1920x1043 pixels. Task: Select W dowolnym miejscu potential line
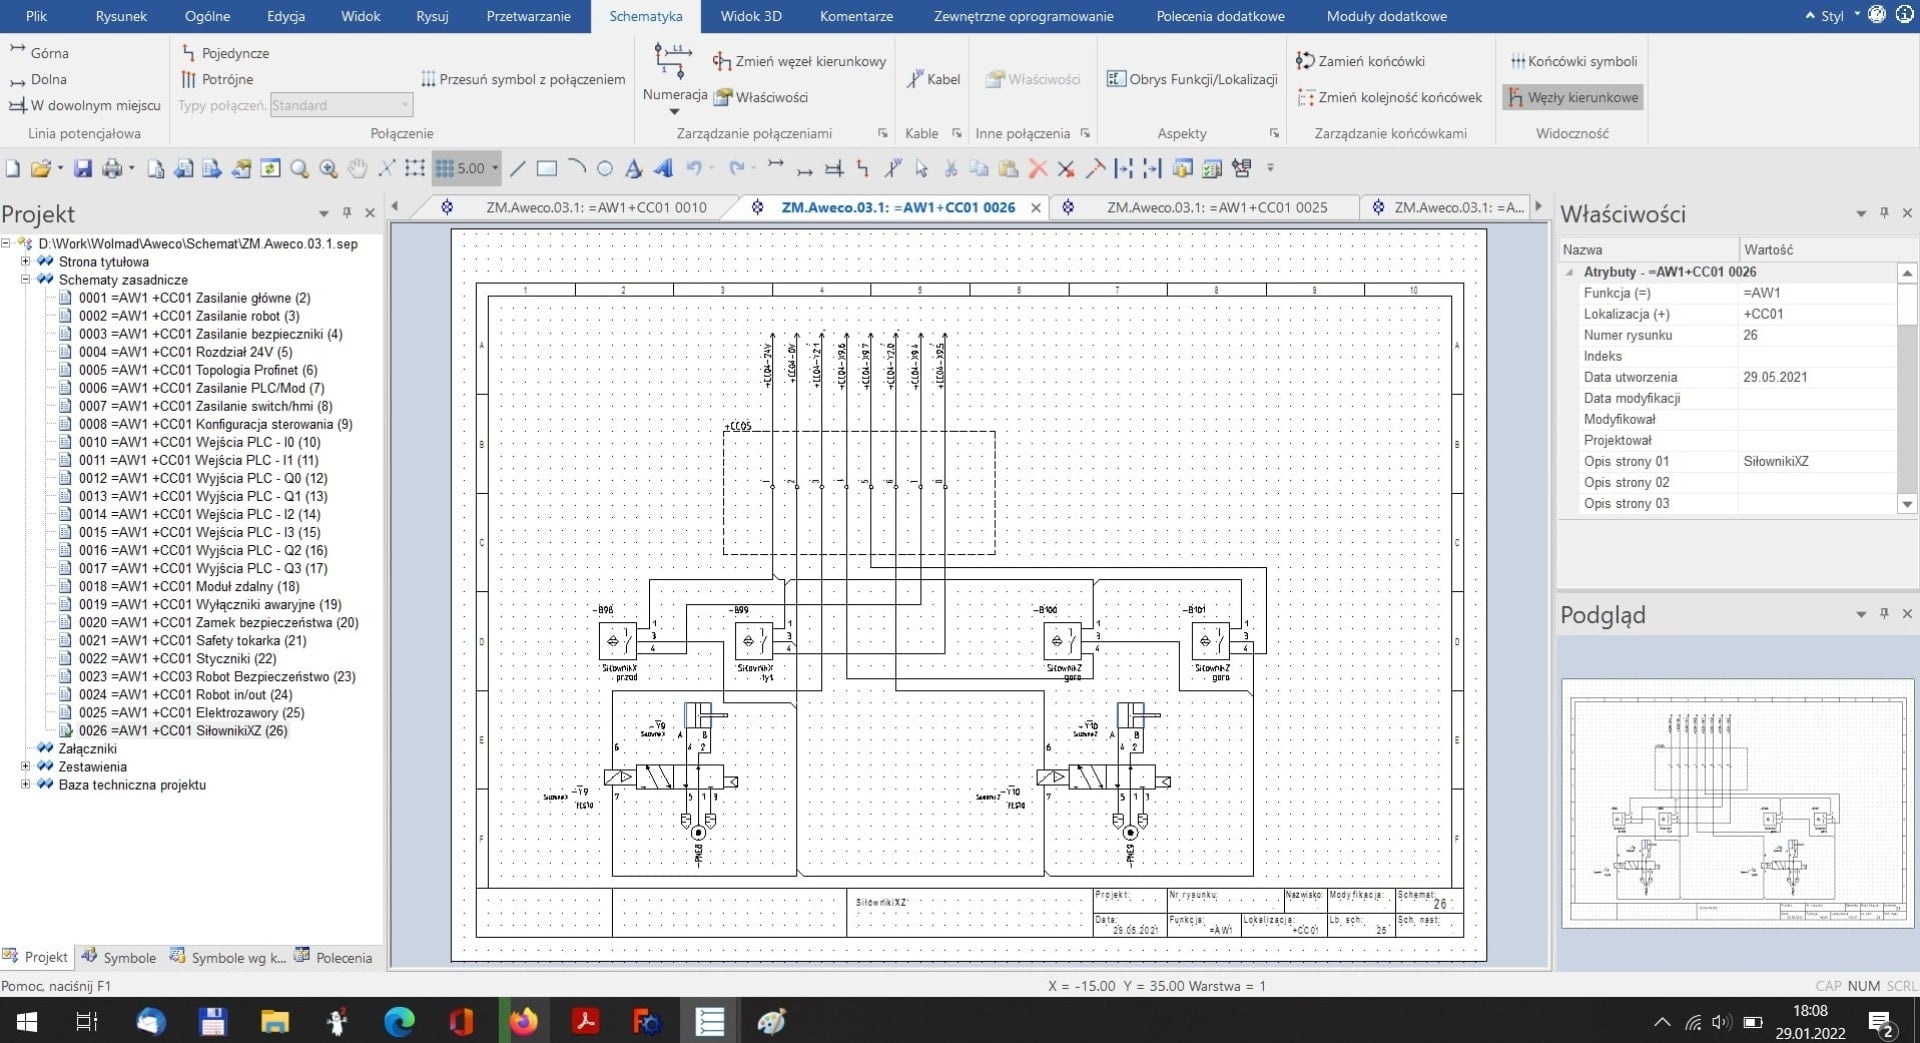pyautogui.click(x=85, y=105)
